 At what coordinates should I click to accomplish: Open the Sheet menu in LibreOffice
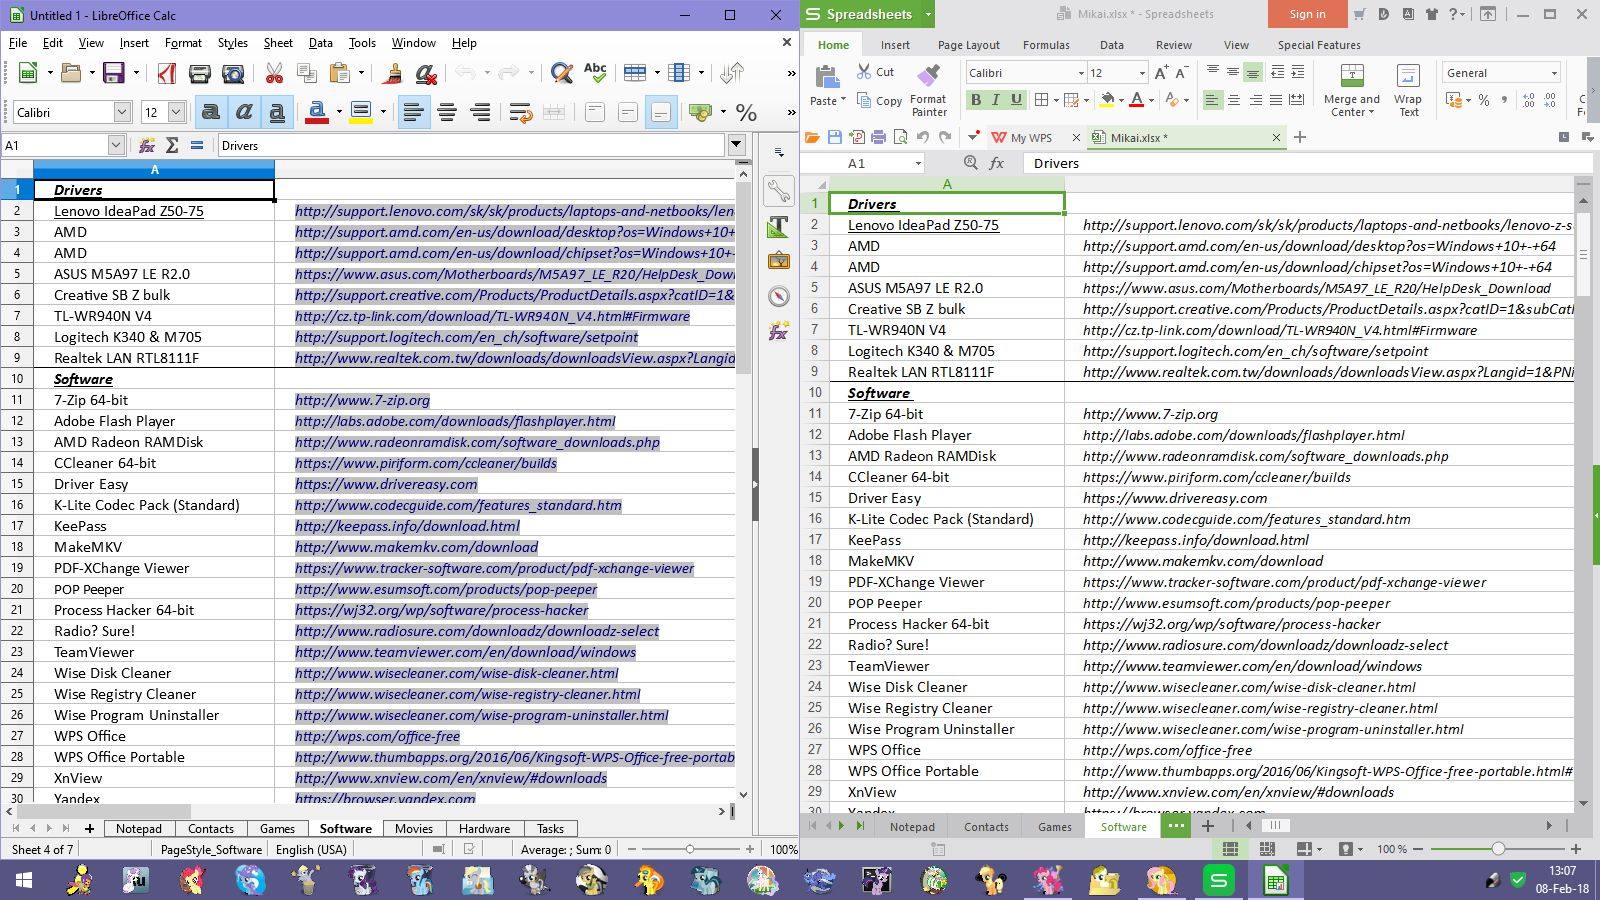pyautogui.click(x=278, y=43)
